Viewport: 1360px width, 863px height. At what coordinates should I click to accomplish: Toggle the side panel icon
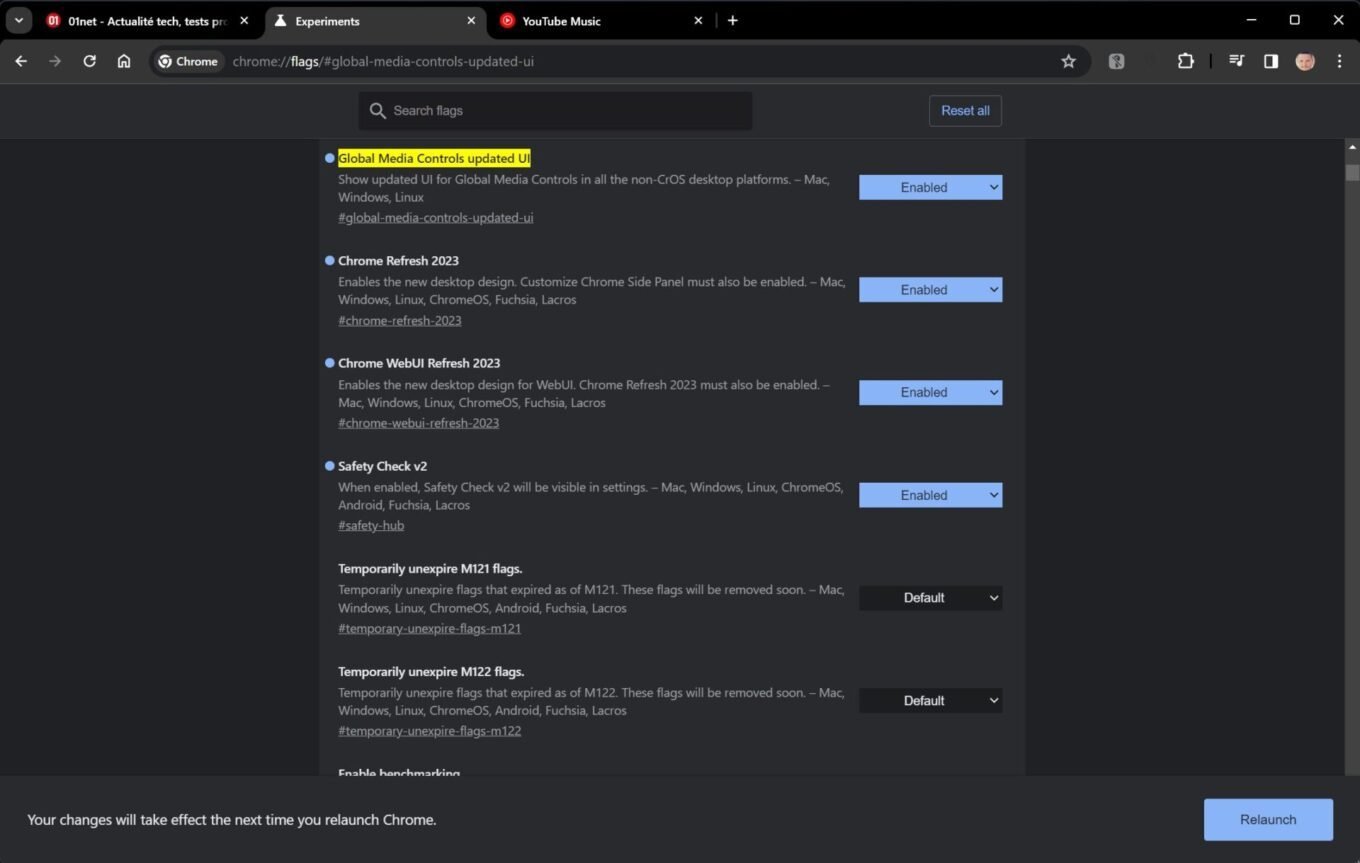[1271, 61]
